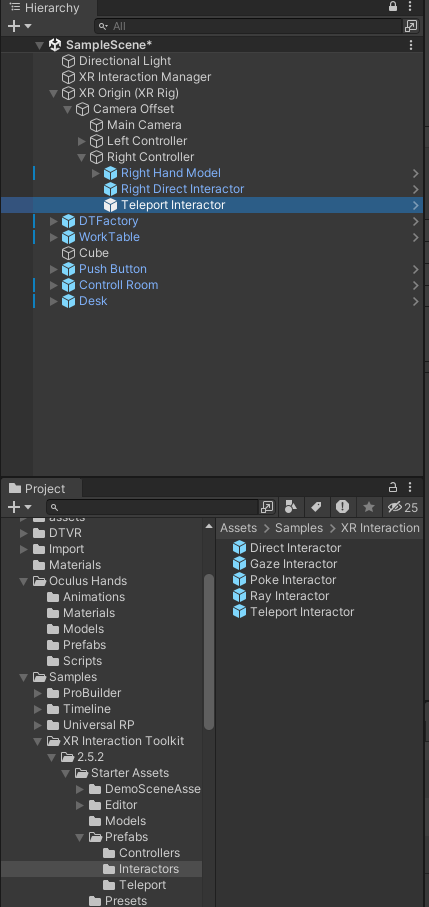Image resolution: width=429 pixels, height=907 pixels.
Task: Toggle the Project panel lock
Action: click(x=393, y=487)
